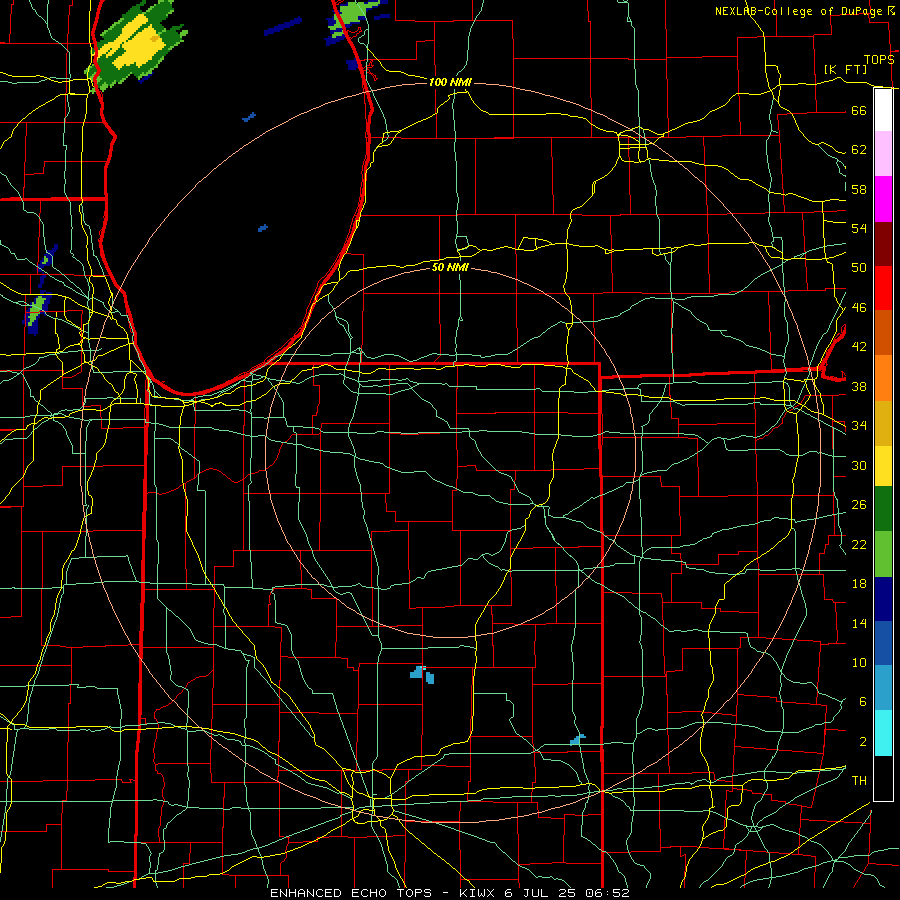
Task: Click the "58" legend value
Action: [x=859, y=189]
